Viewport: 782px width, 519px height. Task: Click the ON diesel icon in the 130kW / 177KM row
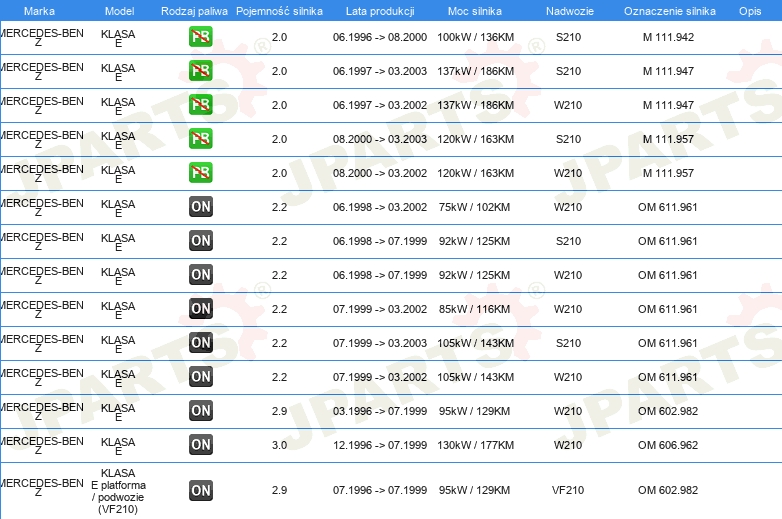click(201, 445)
